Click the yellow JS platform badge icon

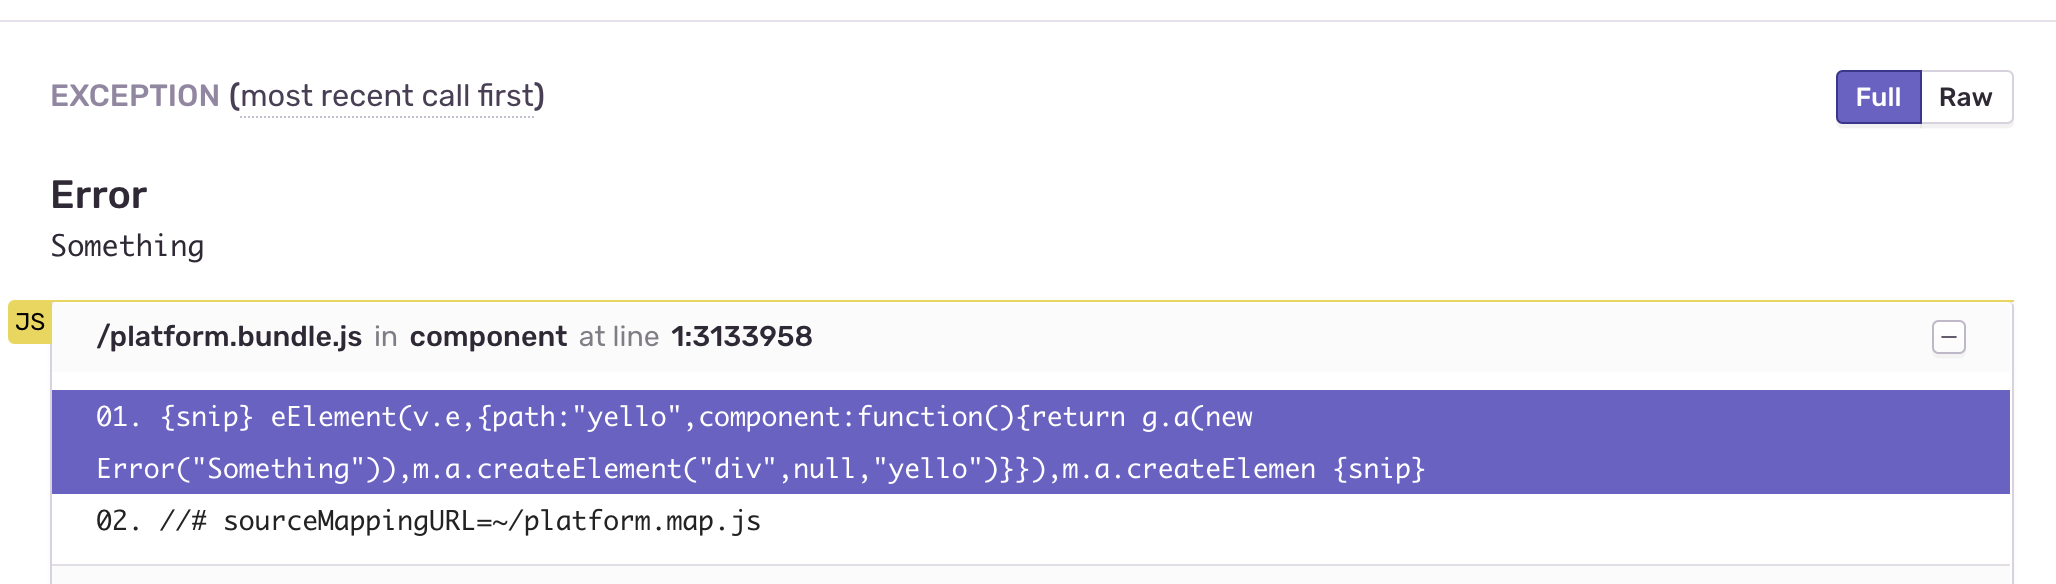tap(30, 322)
